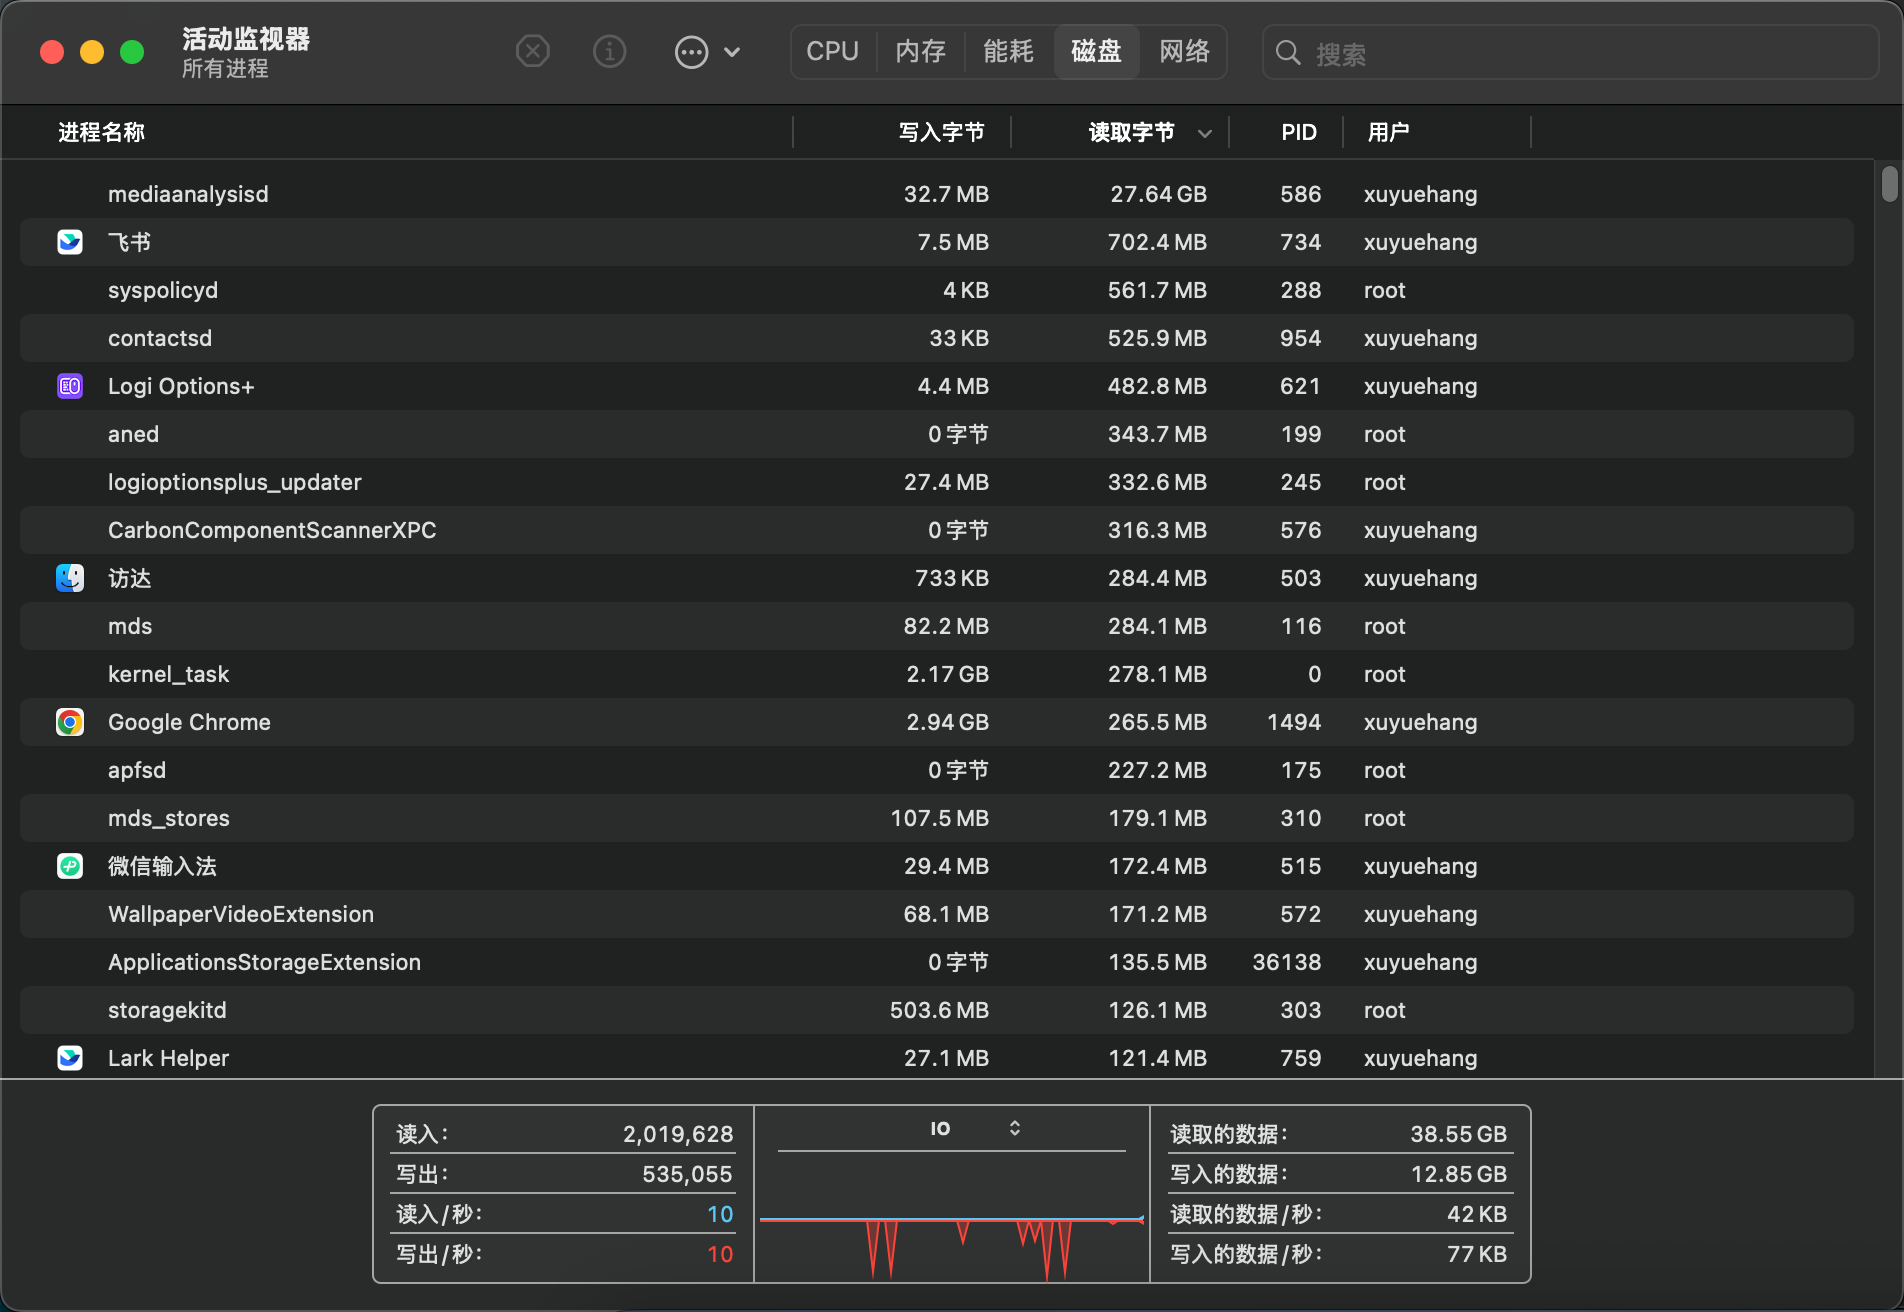This screenshot has width=1904, height=1312.
Task: Sort by 写入字节 column header
Action: [x=940, y=132]
